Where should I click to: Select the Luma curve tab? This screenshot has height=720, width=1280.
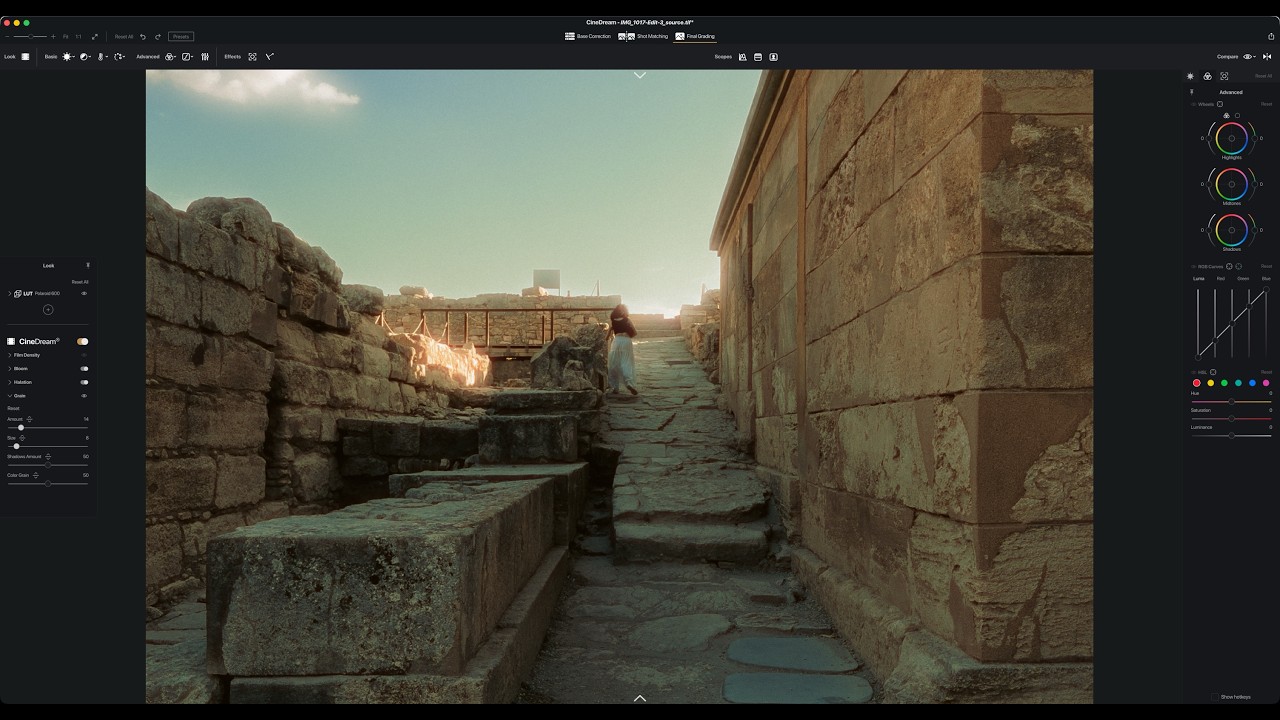pyautogui.click(x=1199, y=279)
